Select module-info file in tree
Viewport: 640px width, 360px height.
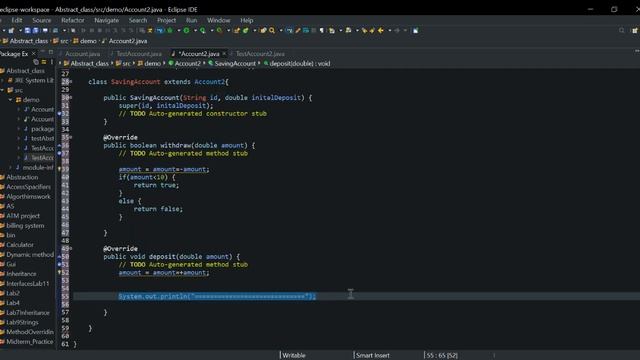tap(38, 168)
